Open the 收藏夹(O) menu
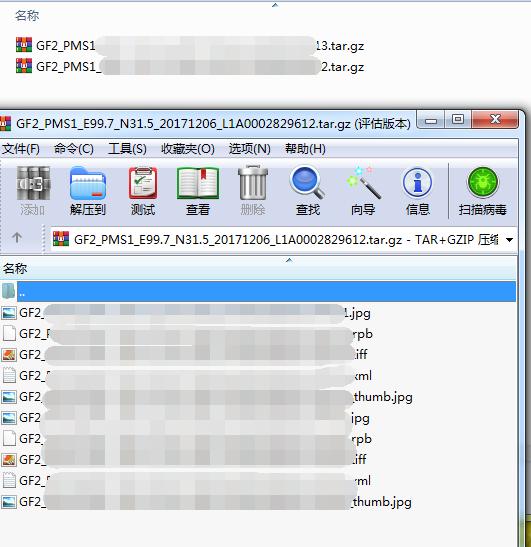Screen dimensions: 531x547 (188, 149)
